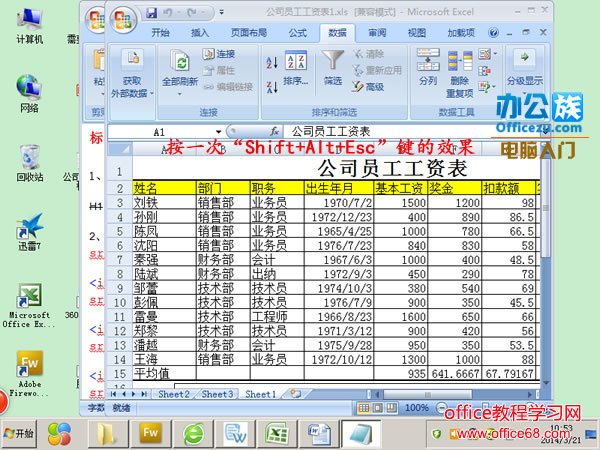Image resolution: width=600 pixels, height=450 pixels.
Task: Switch to Page Break Preview in status bar
Action: pyautogui.click(x=391, y=408)
